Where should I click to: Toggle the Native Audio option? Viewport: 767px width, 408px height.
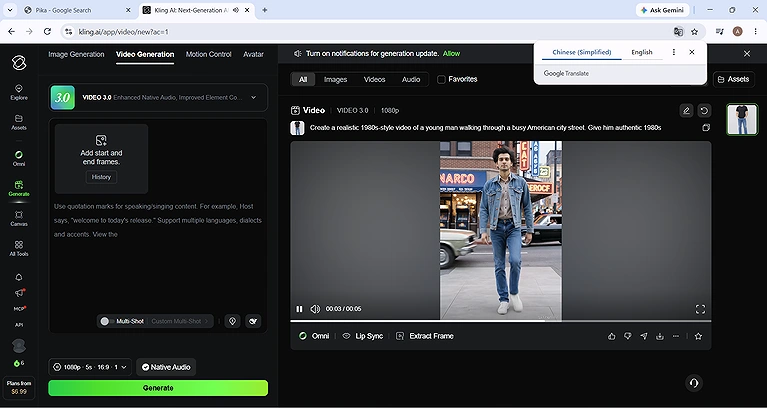pyautogui.click(x=166, y=367)
